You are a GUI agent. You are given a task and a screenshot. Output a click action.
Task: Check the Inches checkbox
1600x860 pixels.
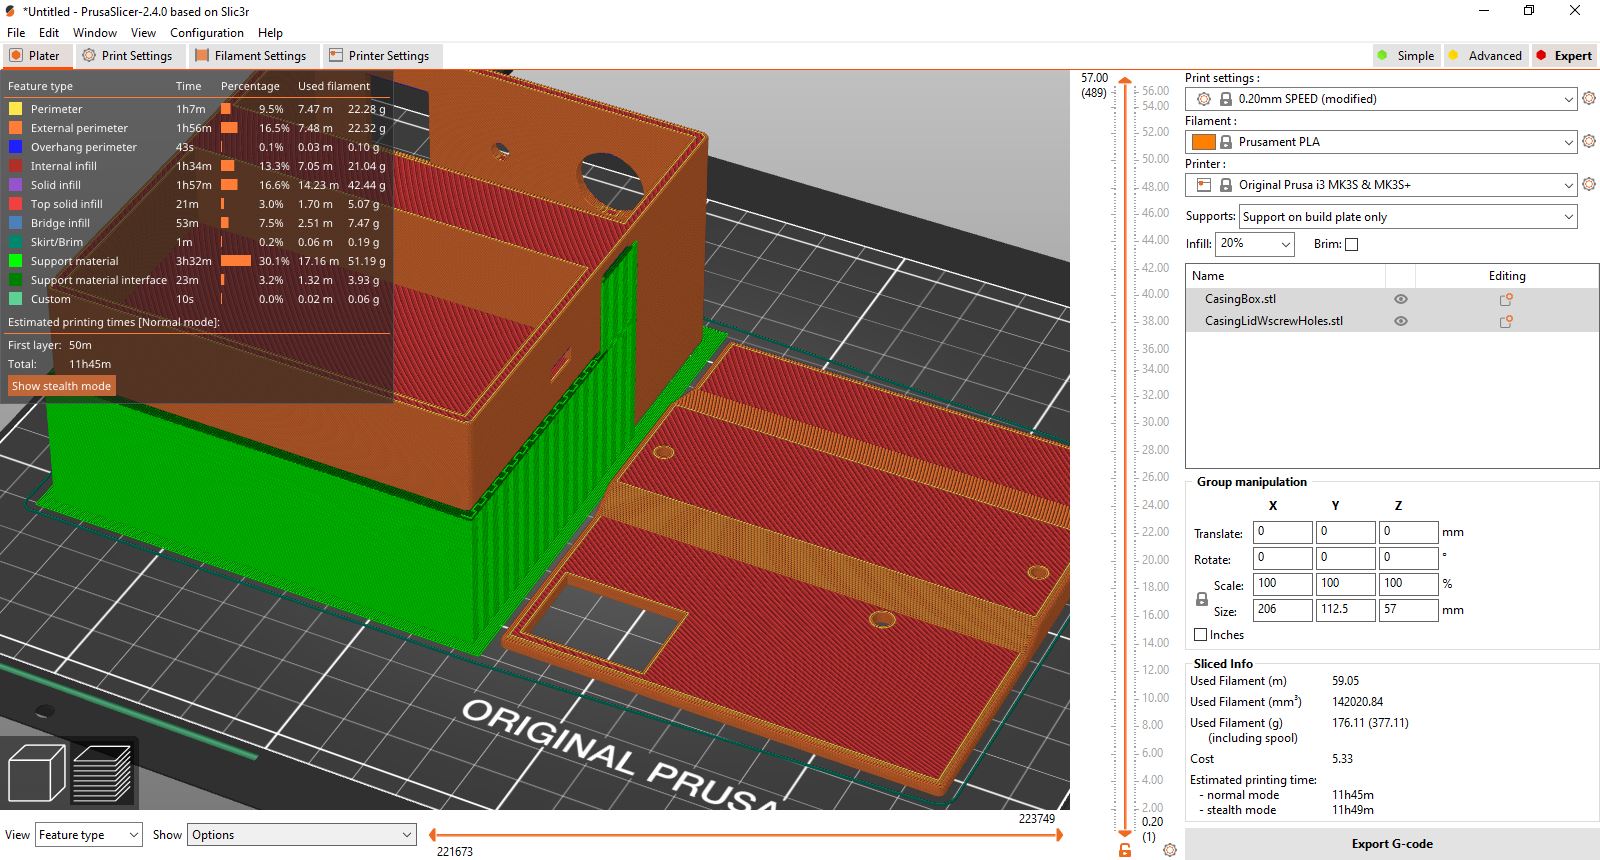coord(1200,635)
